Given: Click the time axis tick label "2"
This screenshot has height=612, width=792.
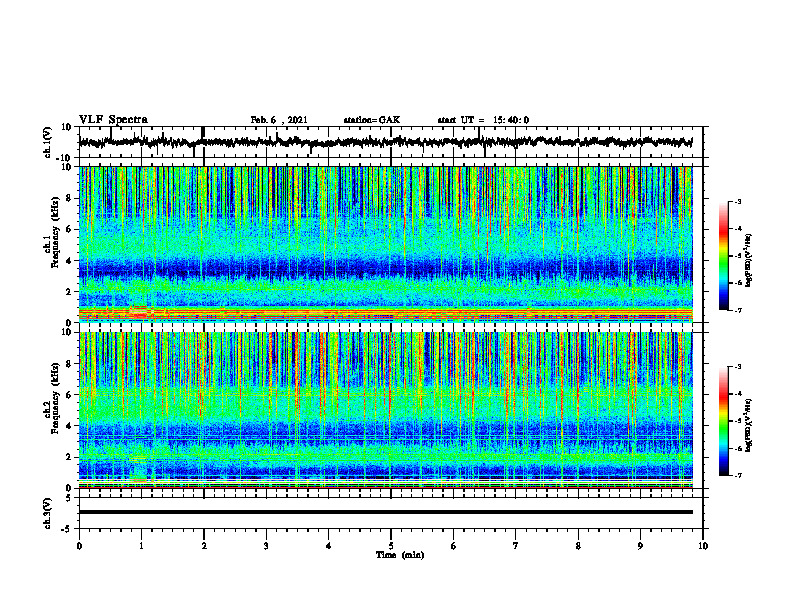Looking at the screenshot, I should point(204,546).
